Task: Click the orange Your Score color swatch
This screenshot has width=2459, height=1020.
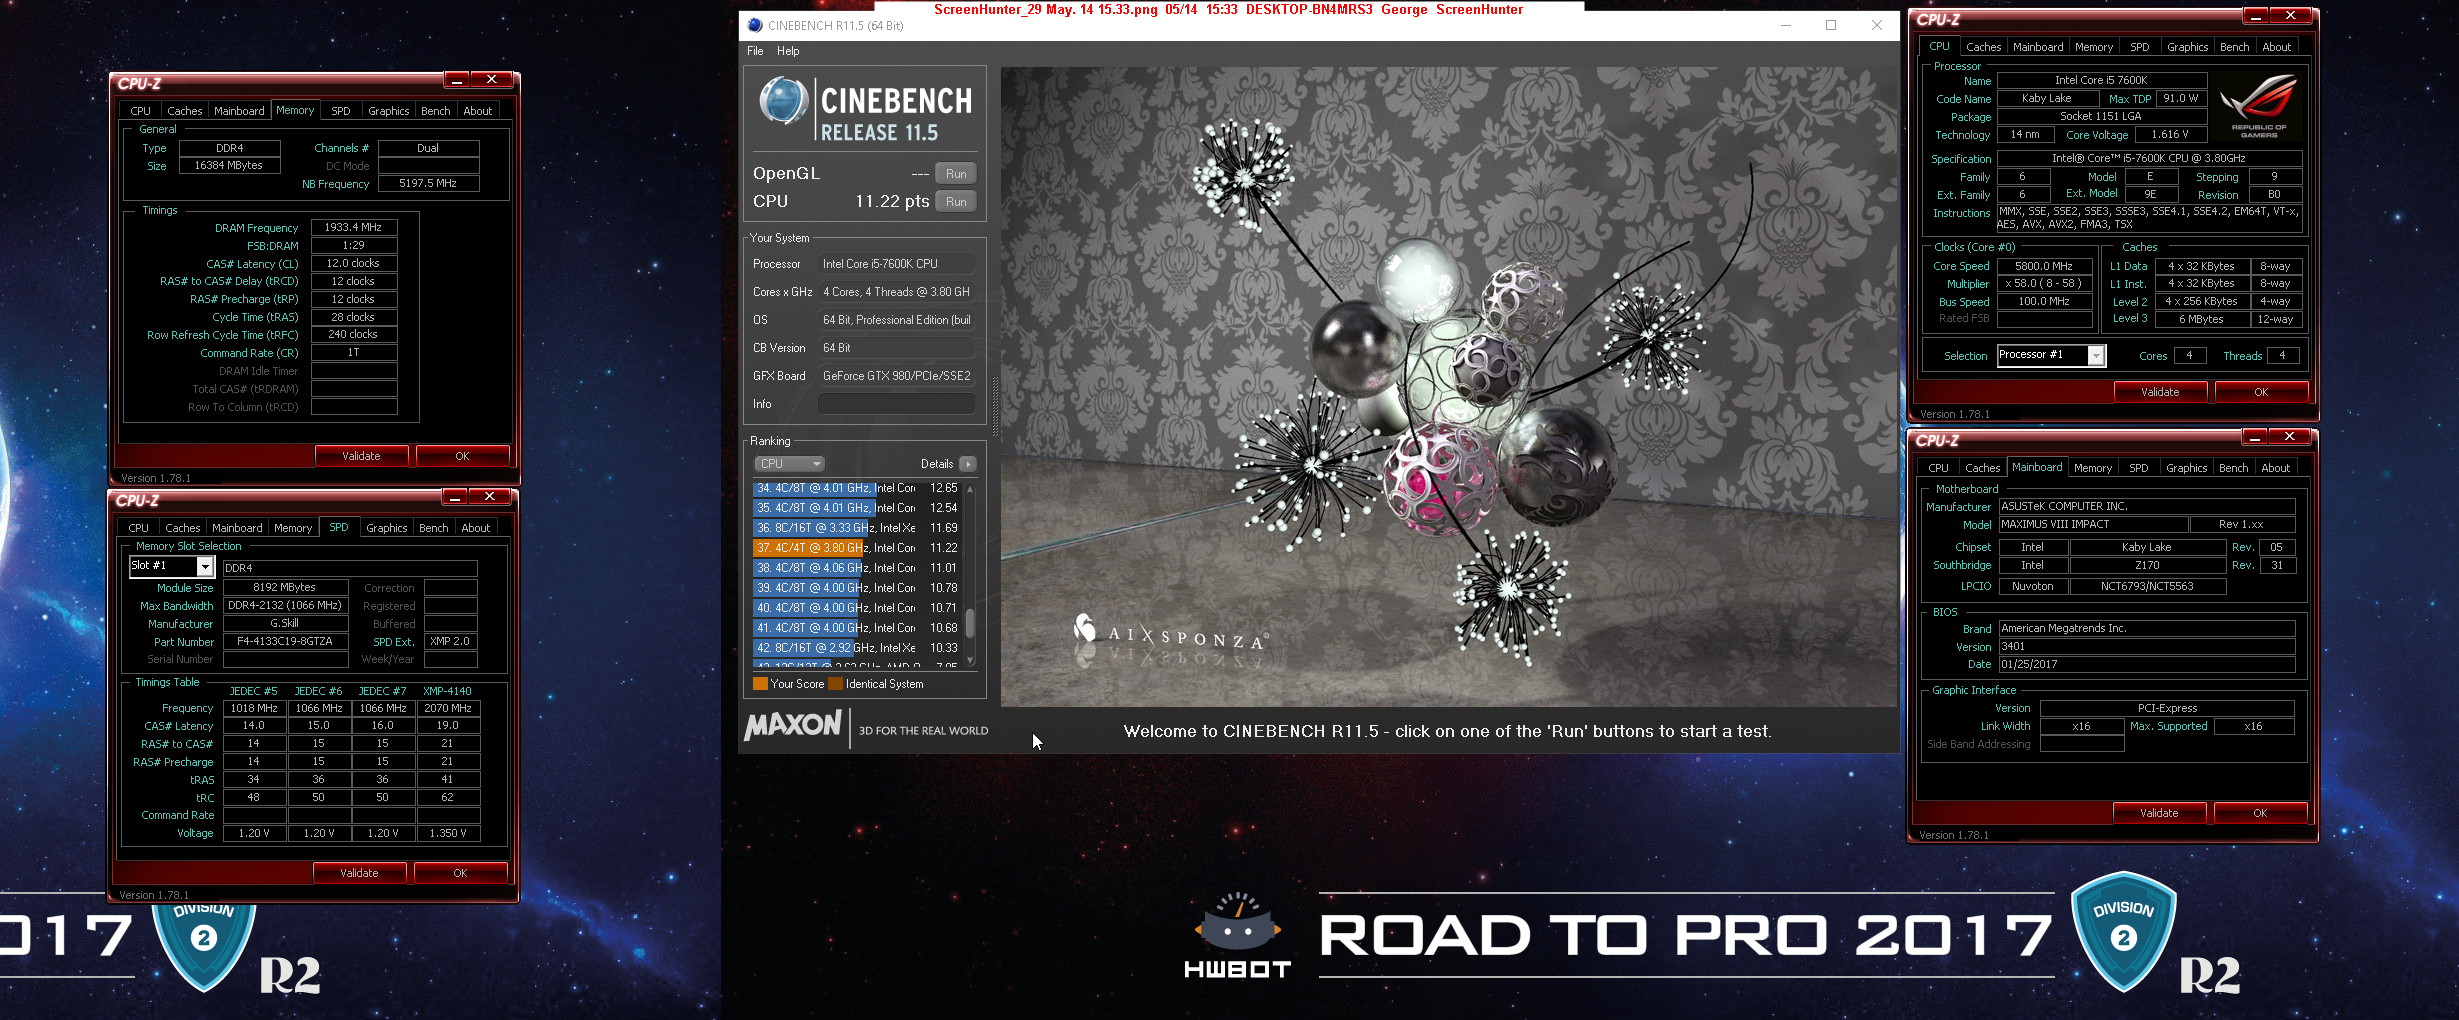Action: [760, 684]
